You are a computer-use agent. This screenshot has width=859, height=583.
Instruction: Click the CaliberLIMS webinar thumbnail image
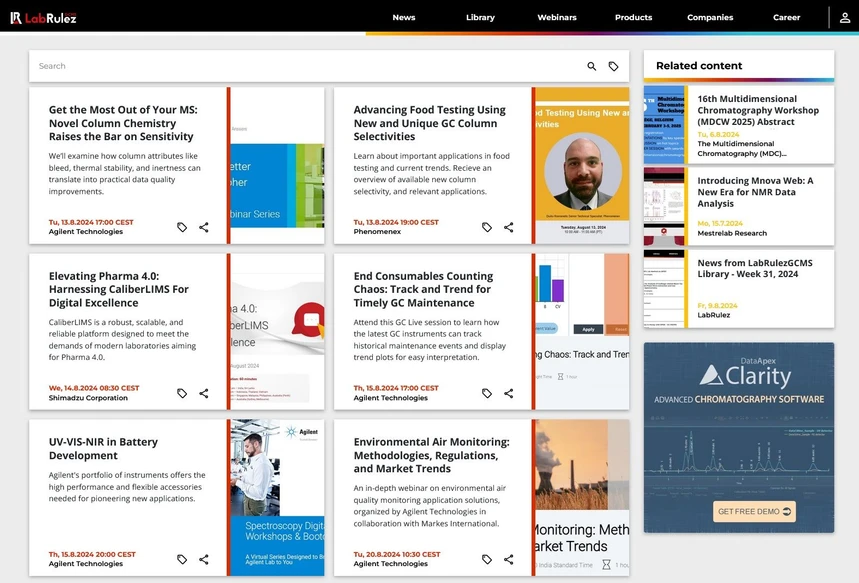pyautogui.click(x=277, y=331)
